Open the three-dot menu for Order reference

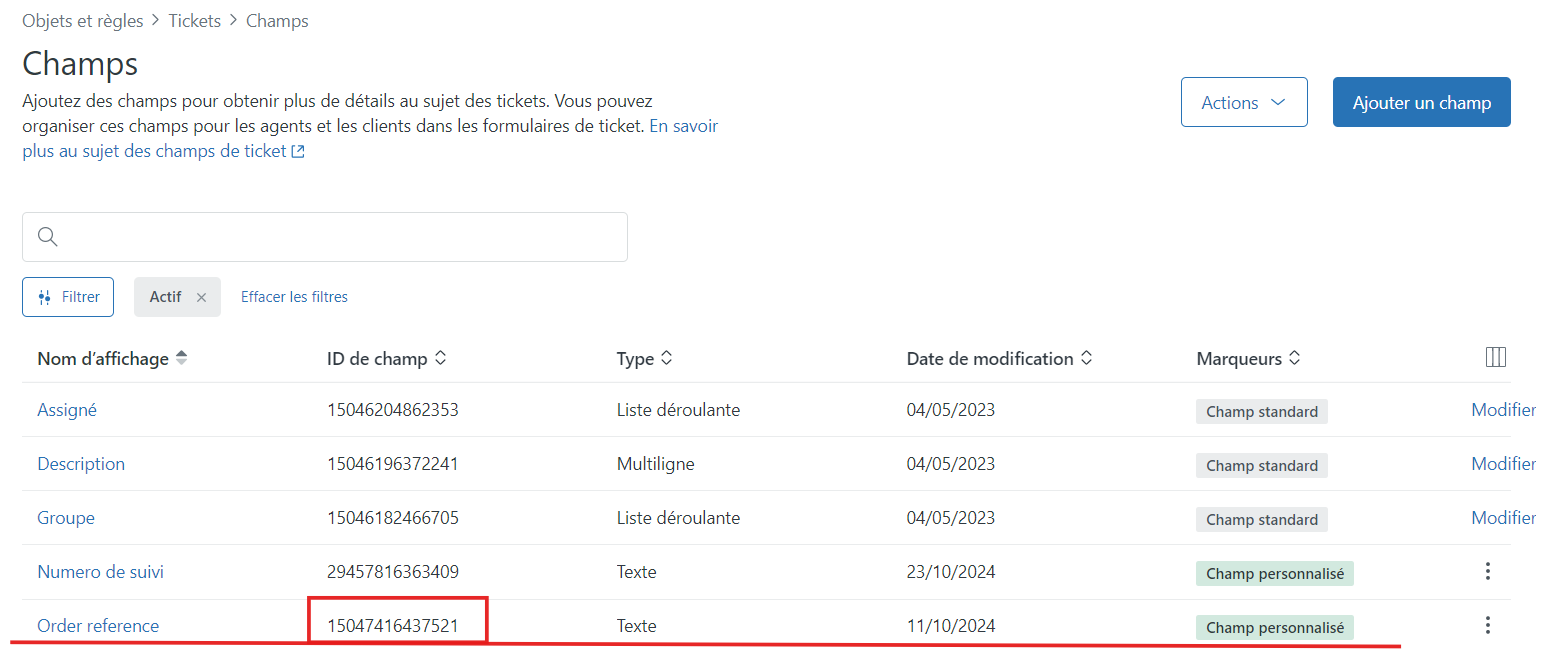click(1487, 625)
